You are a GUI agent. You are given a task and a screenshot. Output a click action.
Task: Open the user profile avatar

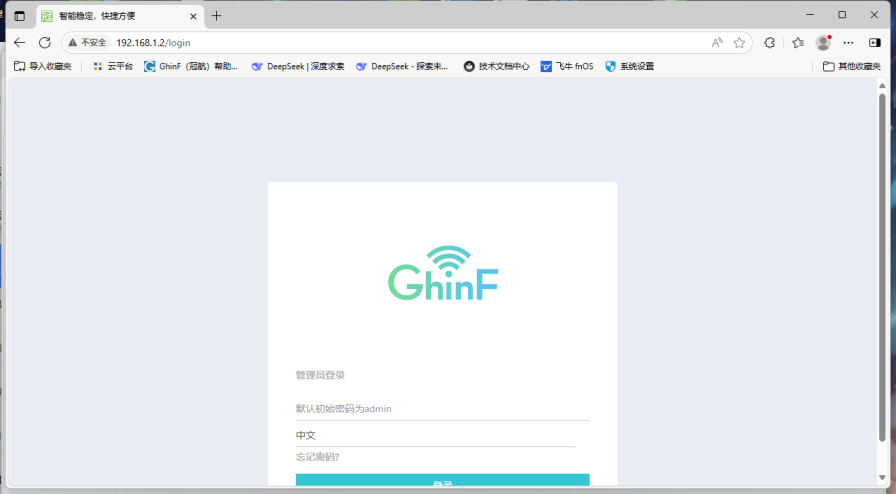click(x=823, y=42)
